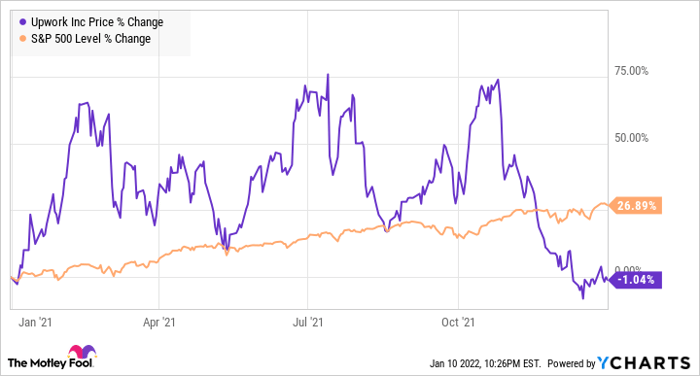Click the orange 26.89% value flag
Viewport: 700px width, 376px height.
tap(635, 206)
